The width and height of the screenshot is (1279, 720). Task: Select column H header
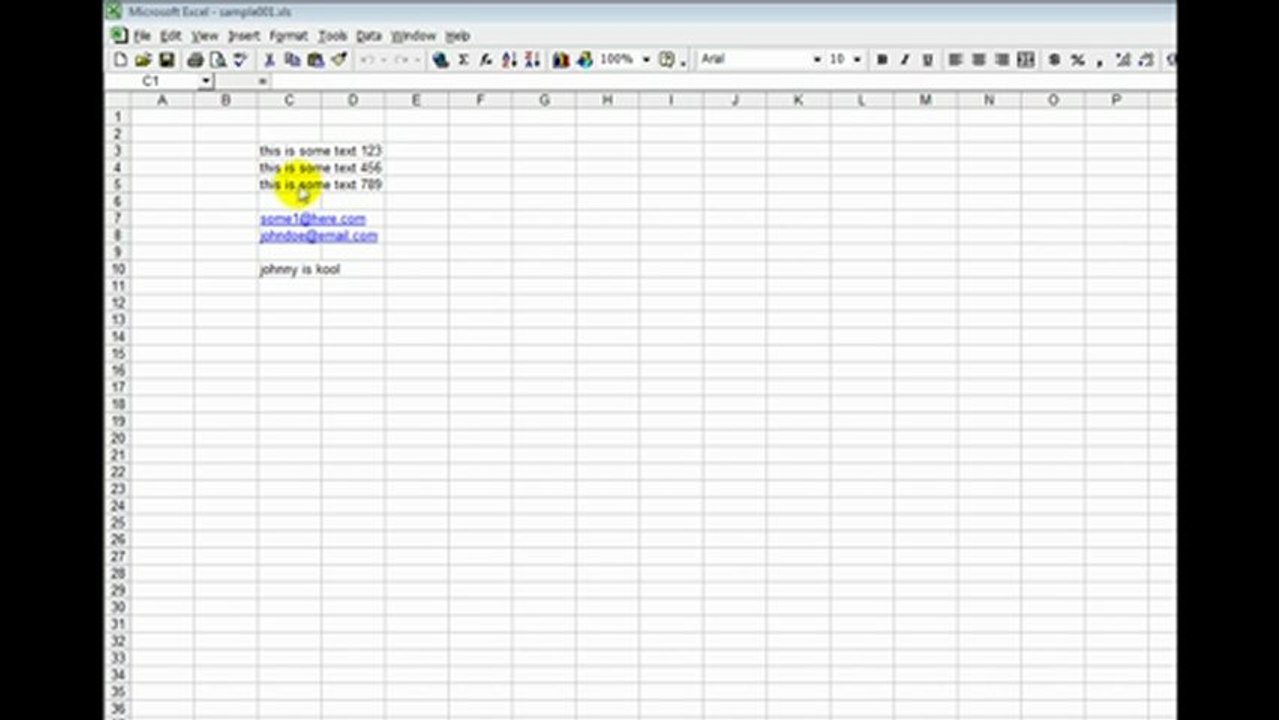(607, 100)
